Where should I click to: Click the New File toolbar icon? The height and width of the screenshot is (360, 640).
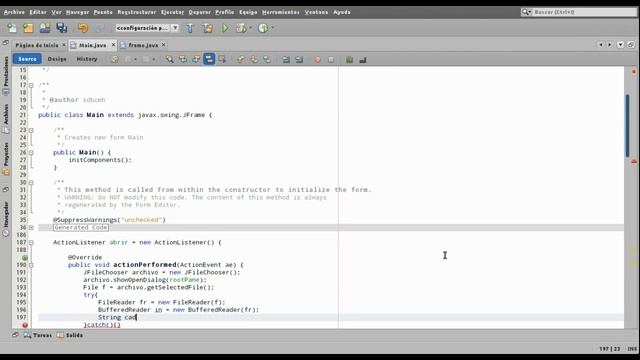12,28
